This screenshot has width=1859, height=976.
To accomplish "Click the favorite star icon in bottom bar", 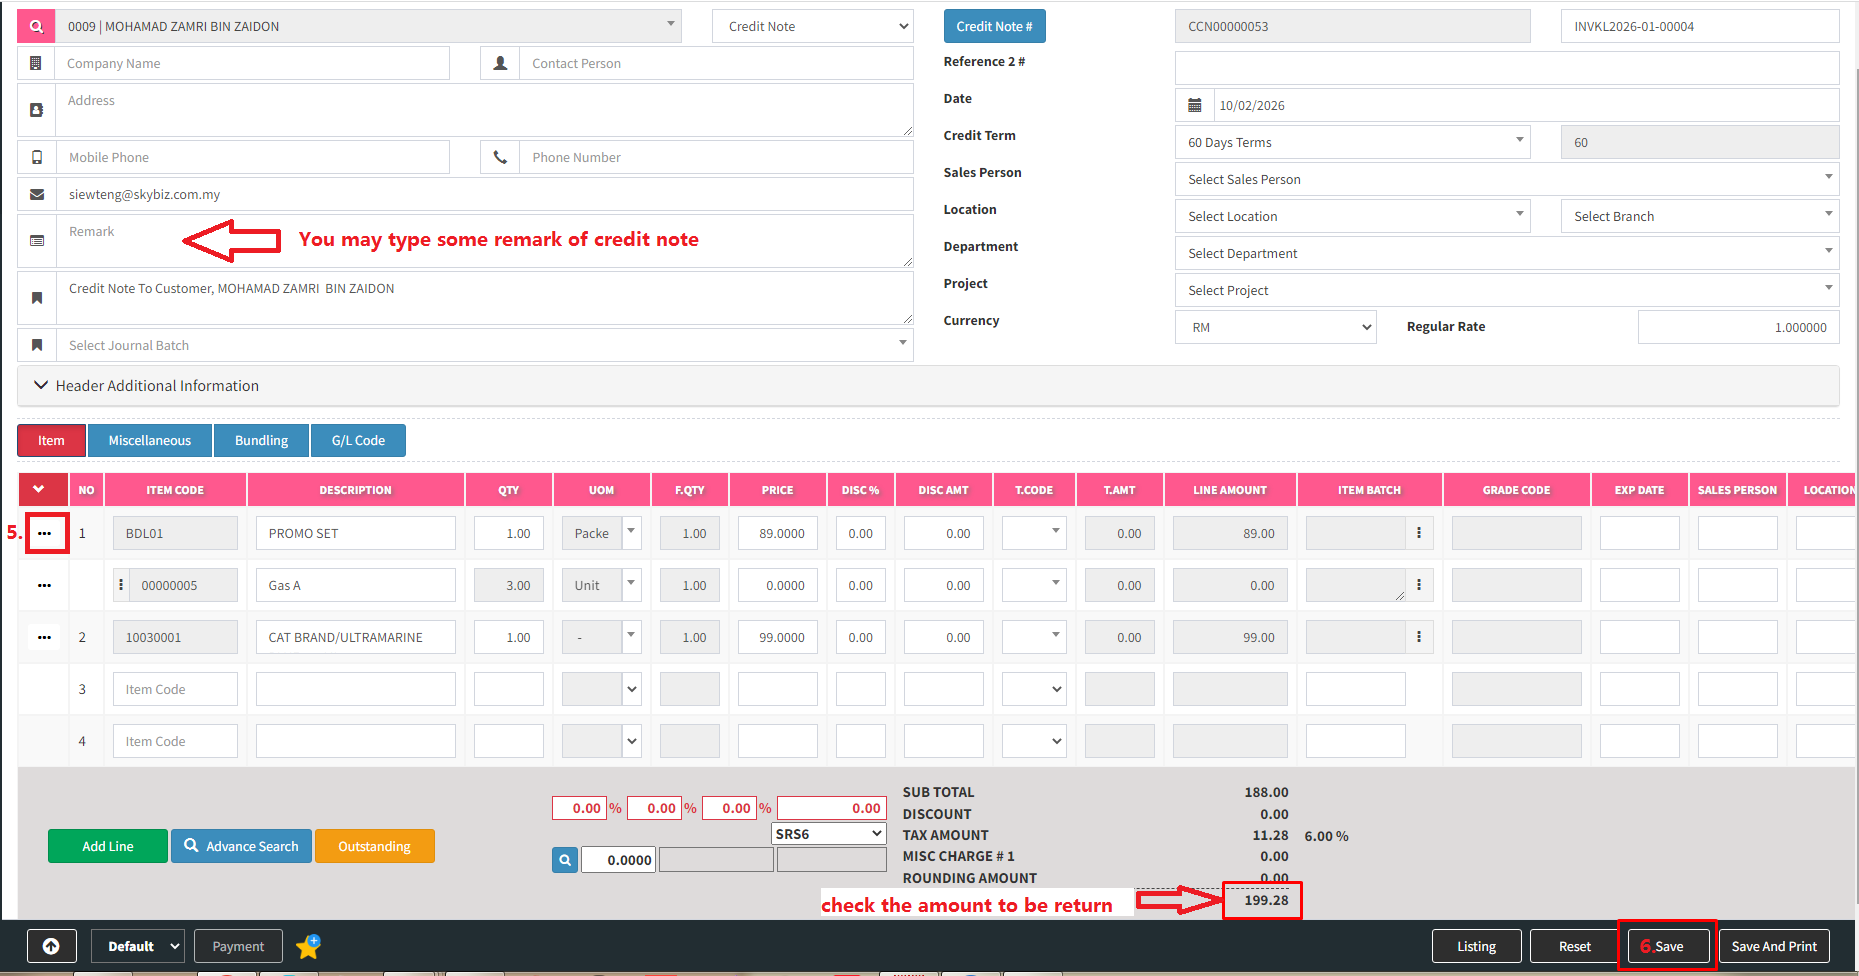I will click(308, 946).
